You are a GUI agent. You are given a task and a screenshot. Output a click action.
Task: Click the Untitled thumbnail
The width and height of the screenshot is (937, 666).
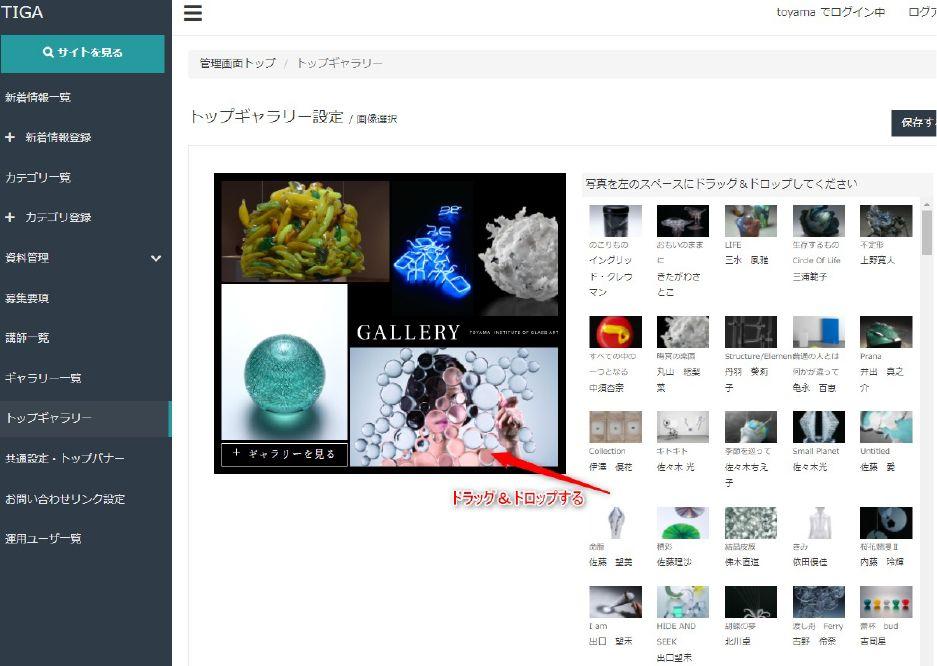886,427
